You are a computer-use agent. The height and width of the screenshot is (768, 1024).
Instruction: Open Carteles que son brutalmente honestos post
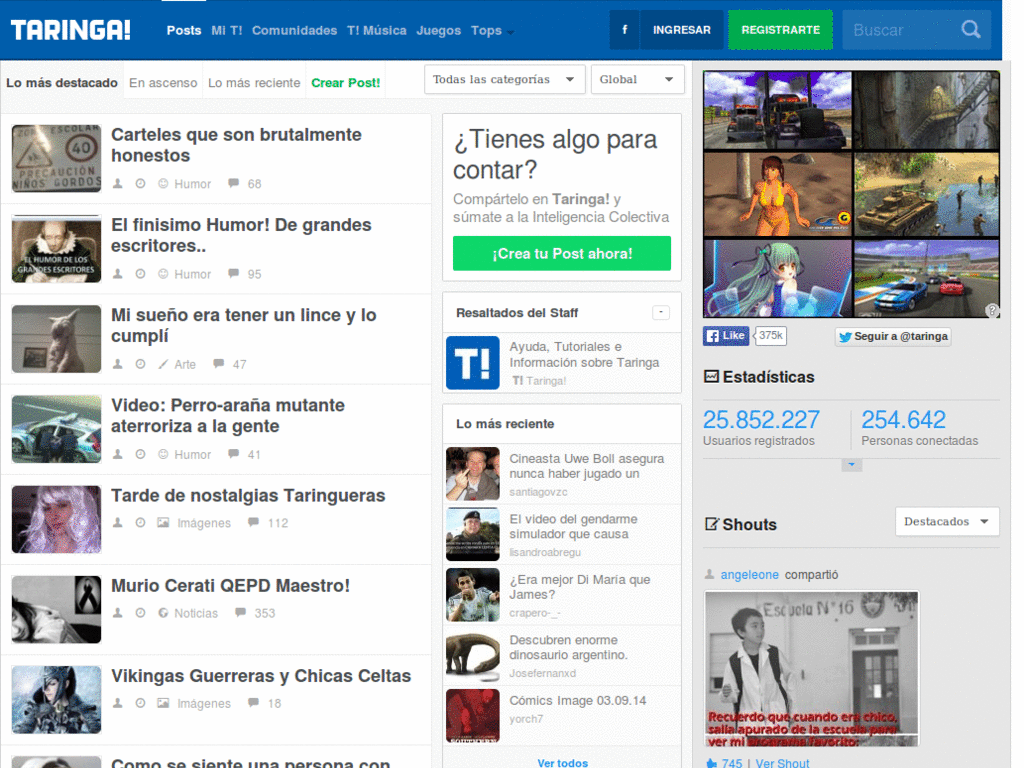point(236,145)
